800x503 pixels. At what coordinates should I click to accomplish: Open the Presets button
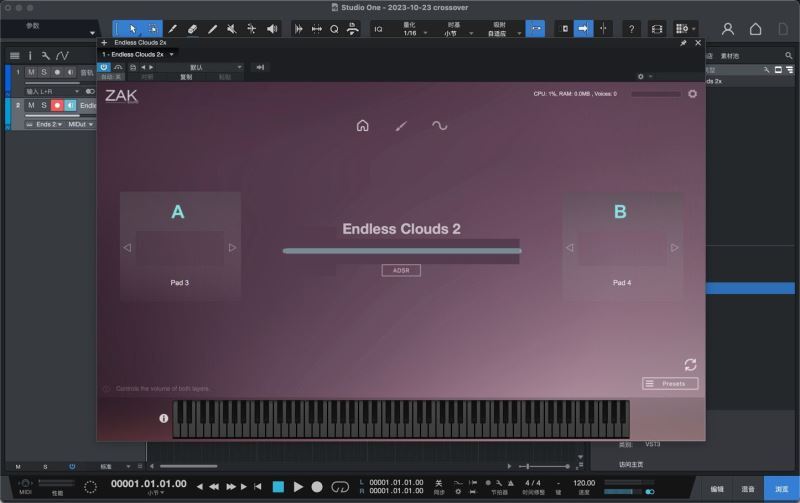point(670,384)
